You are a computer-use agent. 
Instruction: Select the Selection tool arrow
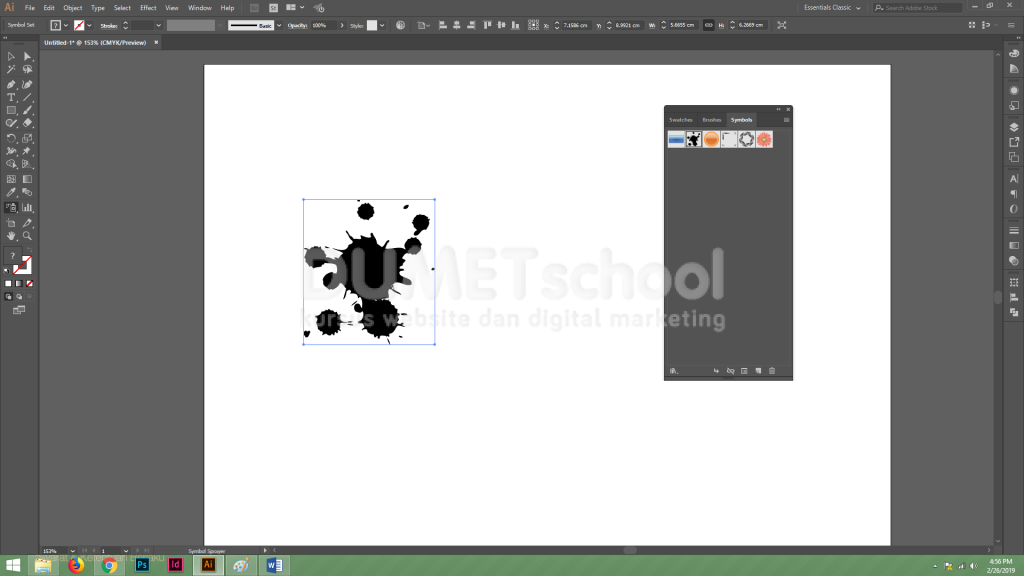tap(11, 57)
